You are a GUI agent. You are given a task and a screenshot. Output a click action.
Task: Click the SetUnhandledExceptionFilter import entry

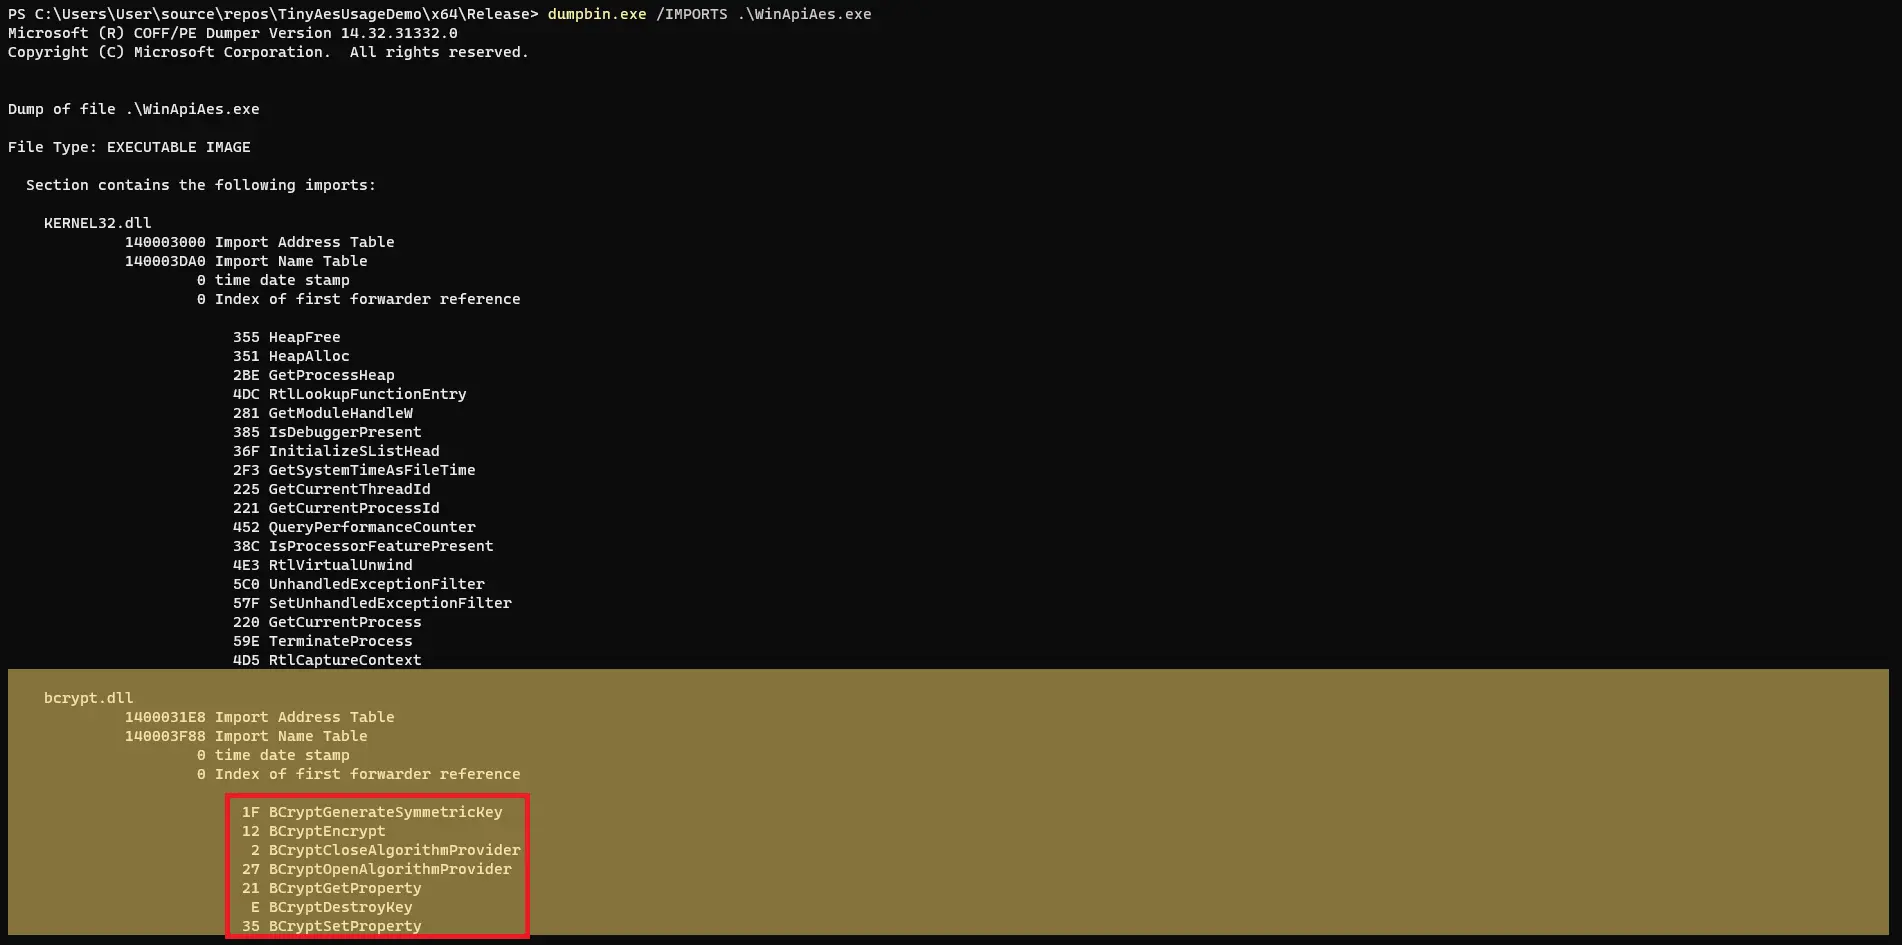372,603
